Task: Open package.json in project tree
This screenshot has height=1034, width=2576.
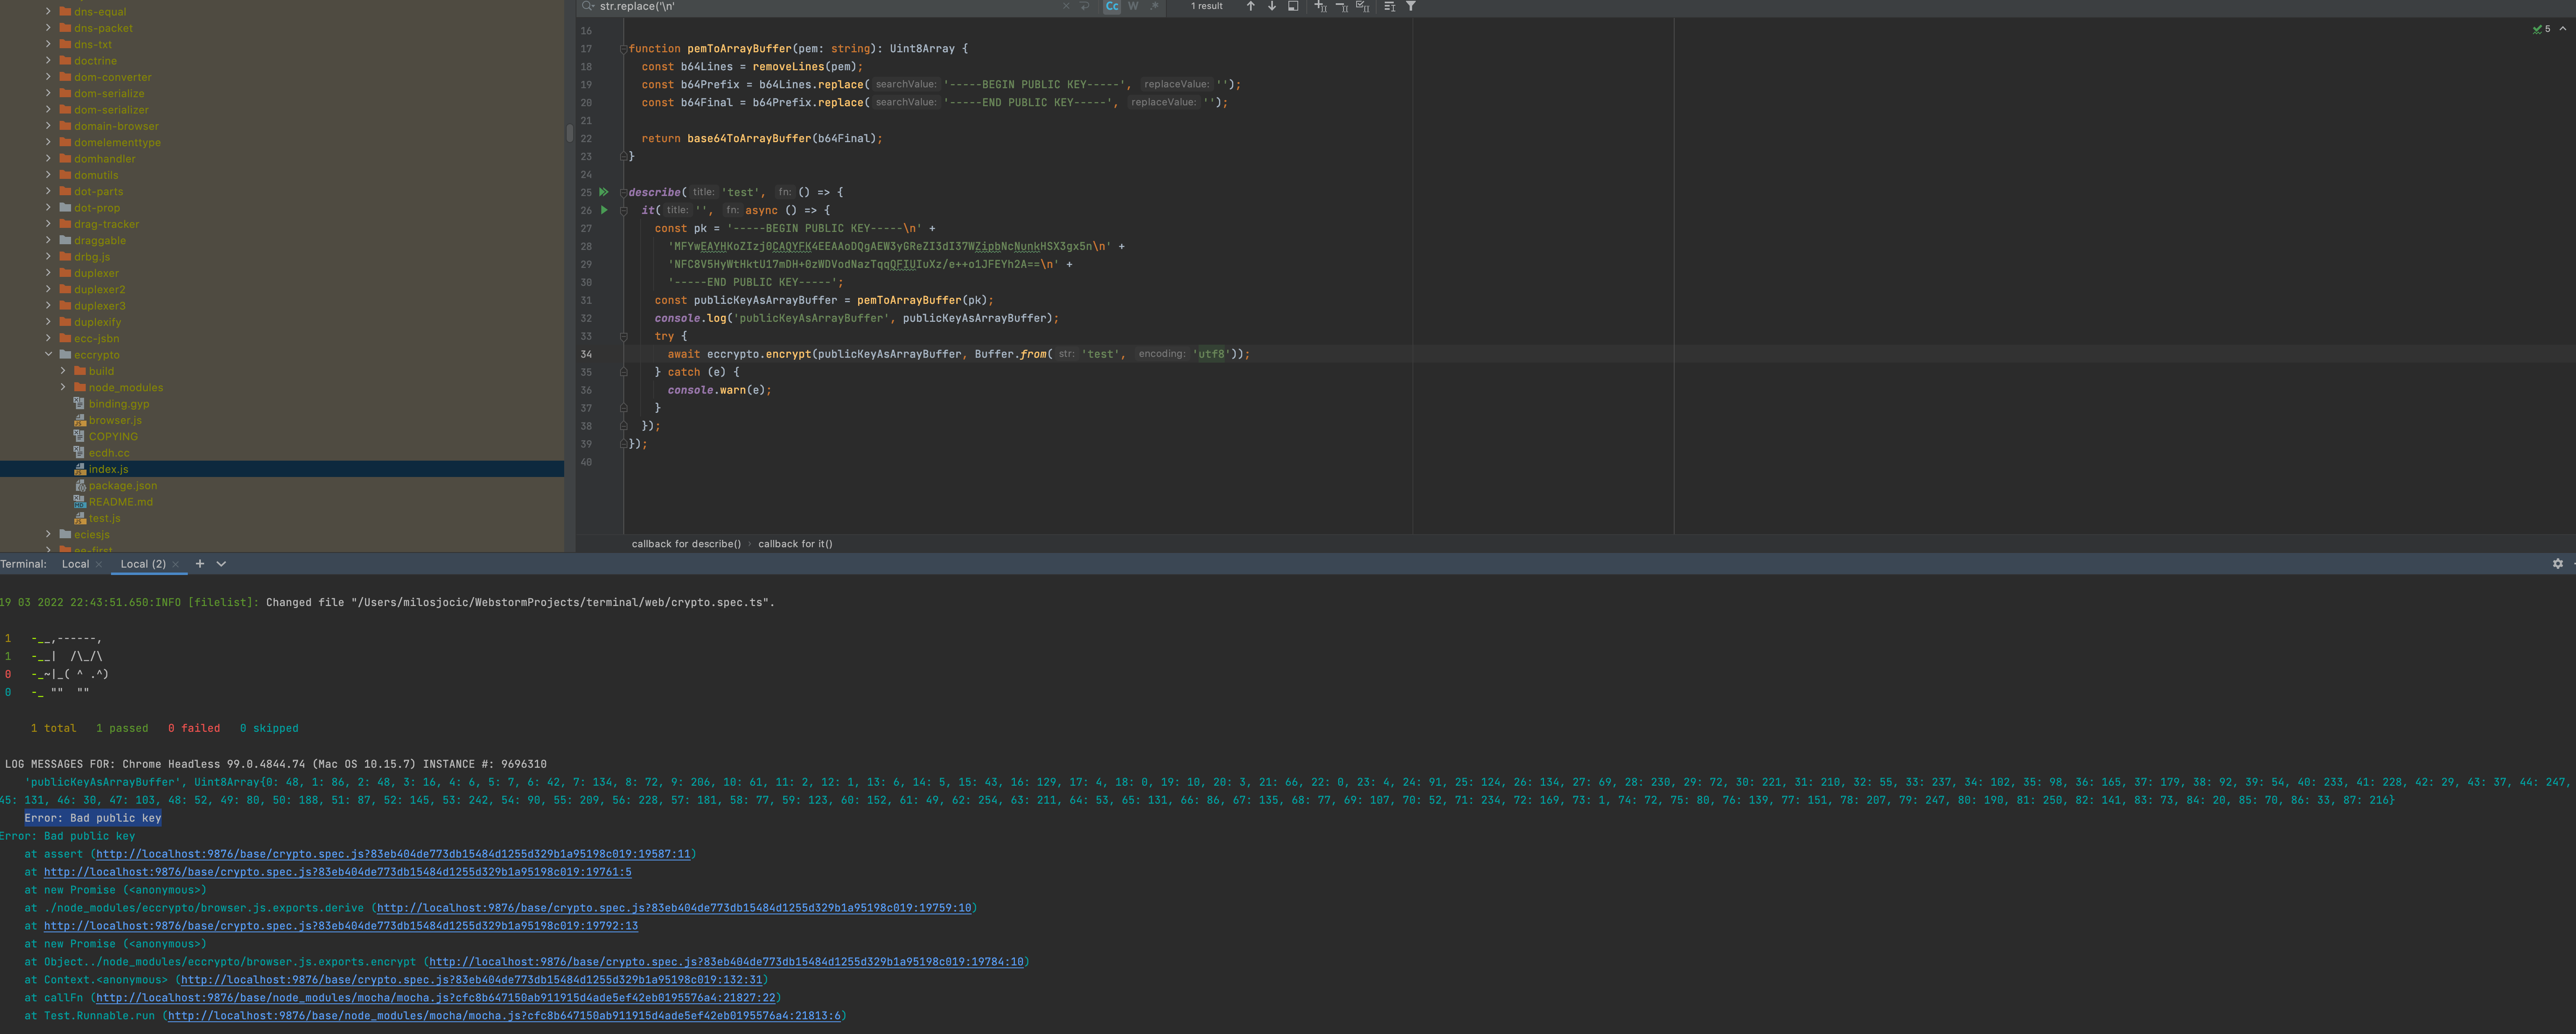Action: tap(122, 485)
